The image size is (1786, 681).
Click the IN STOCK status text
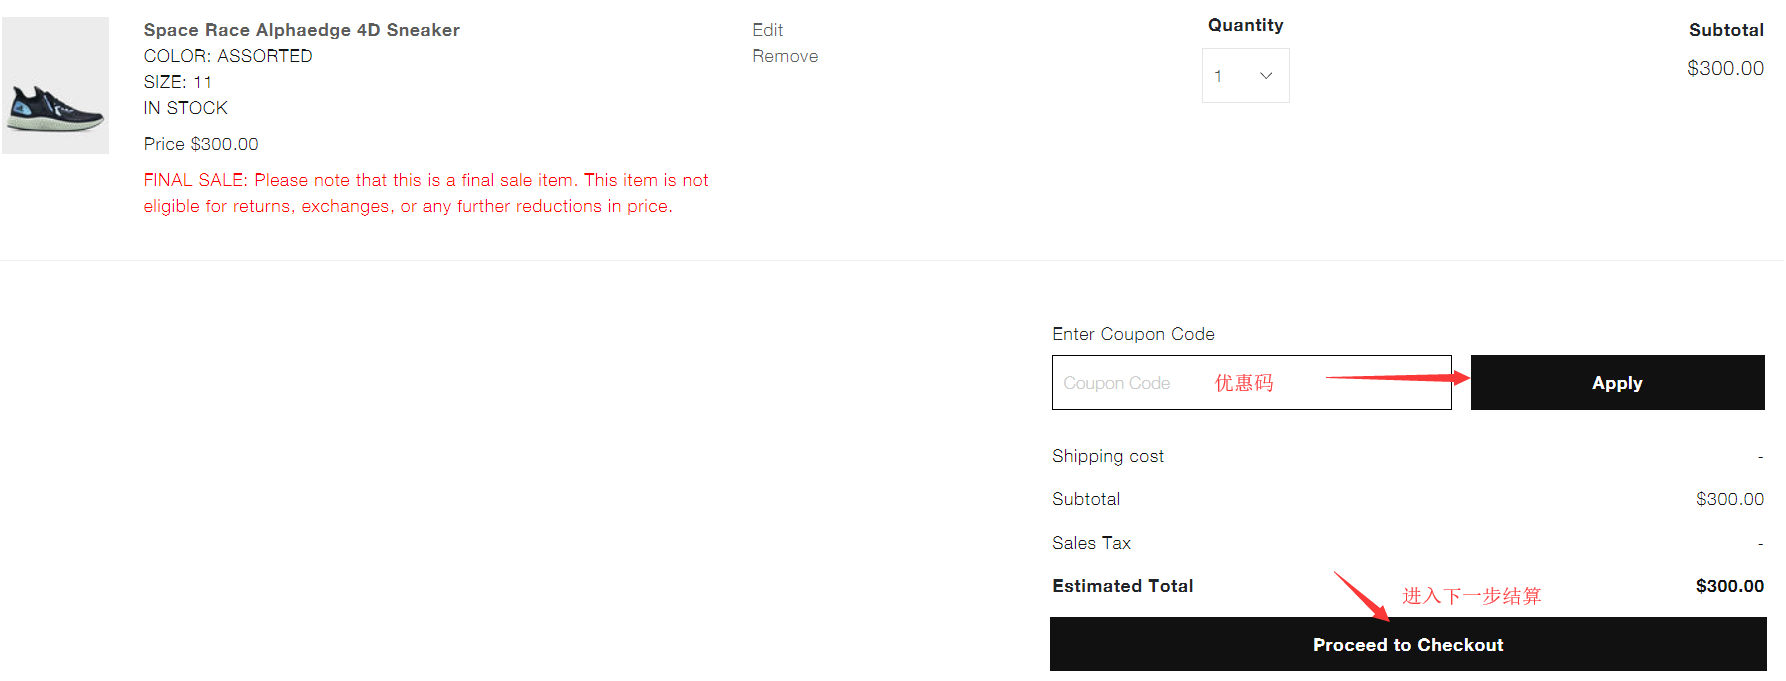[x=185, y=108]
